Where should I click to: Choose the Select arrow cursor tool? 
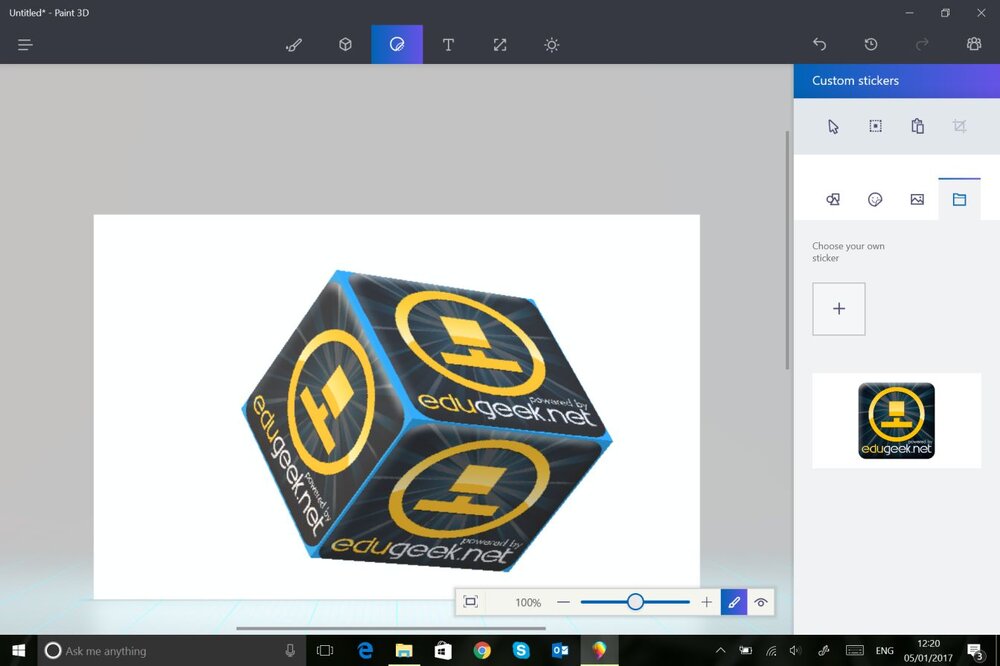click(x=834, y=126)
